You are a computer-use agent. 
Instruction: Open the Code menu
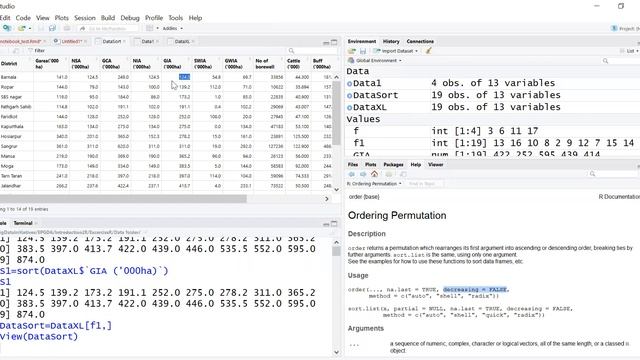tap(23, 18)
